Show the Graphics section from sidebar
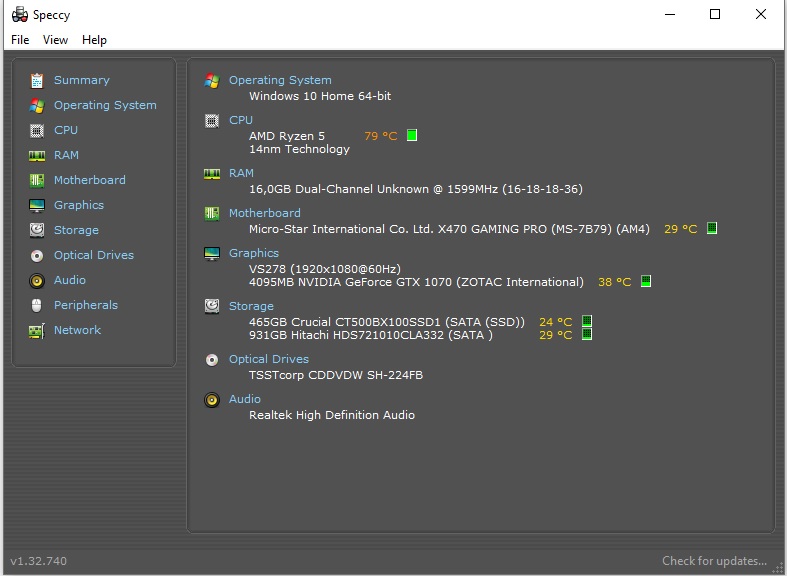 point(79,205)
